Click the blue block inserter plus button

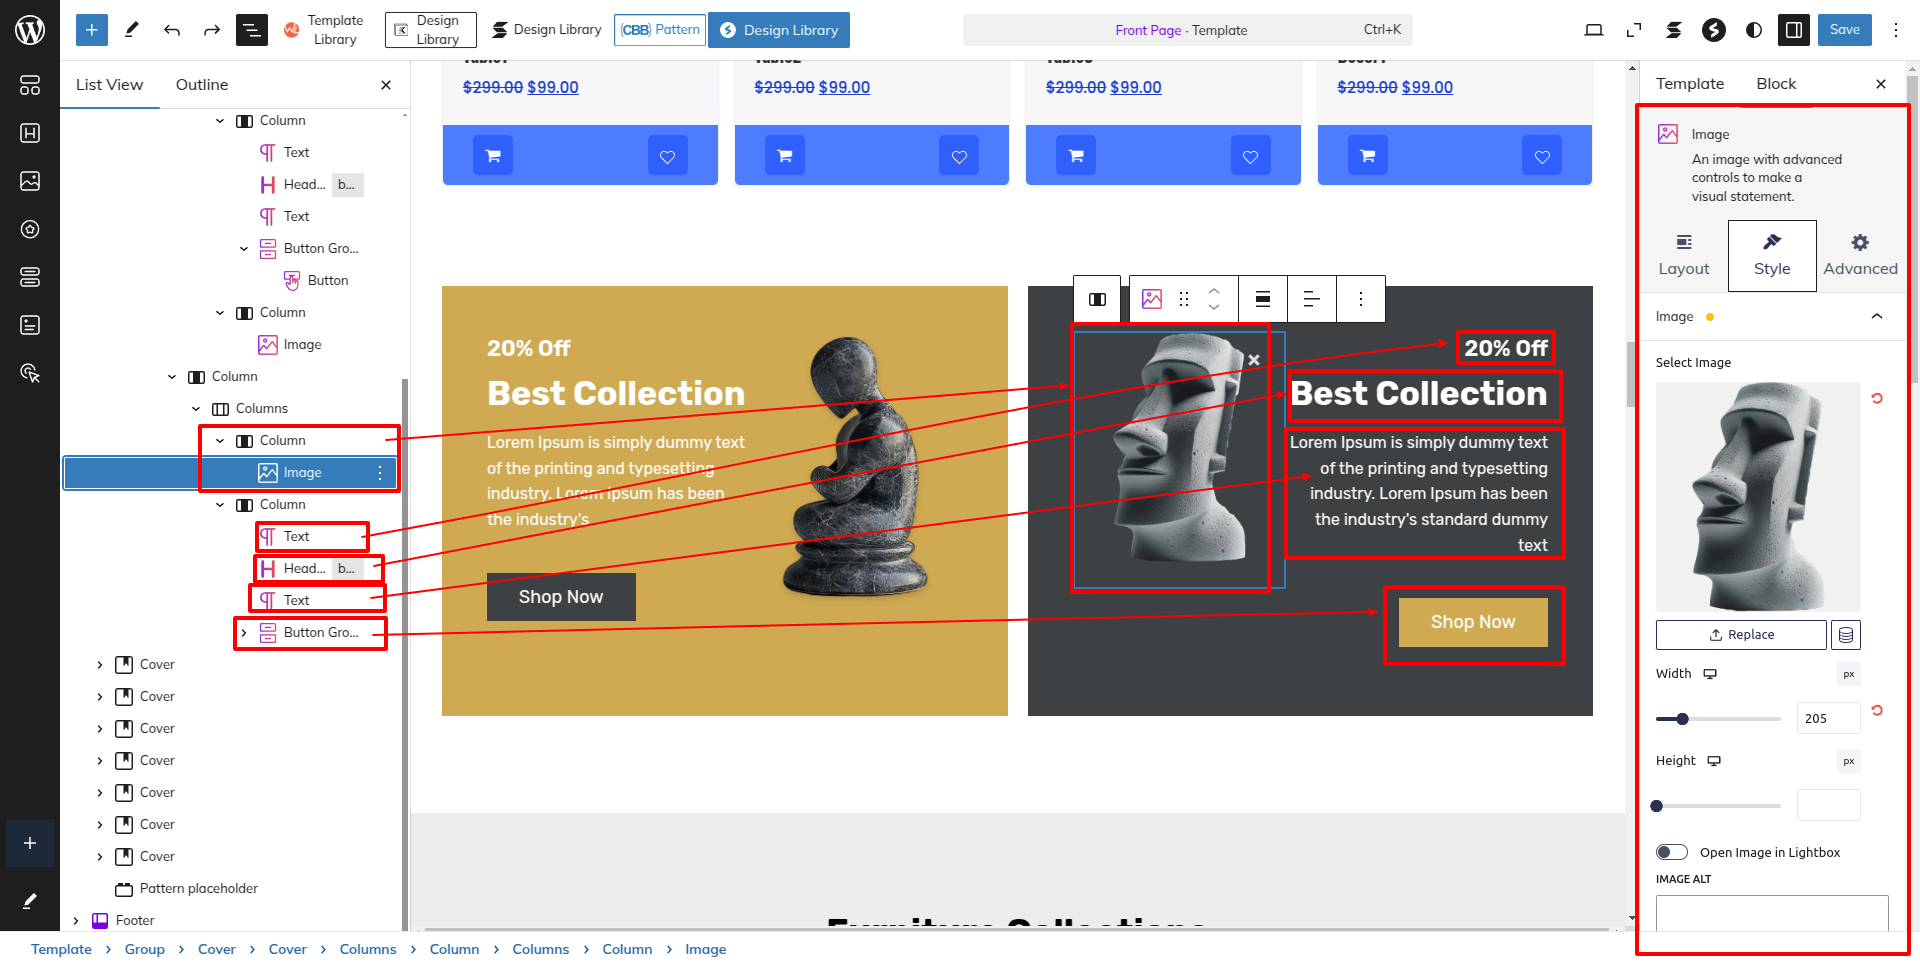click(91, 30)
